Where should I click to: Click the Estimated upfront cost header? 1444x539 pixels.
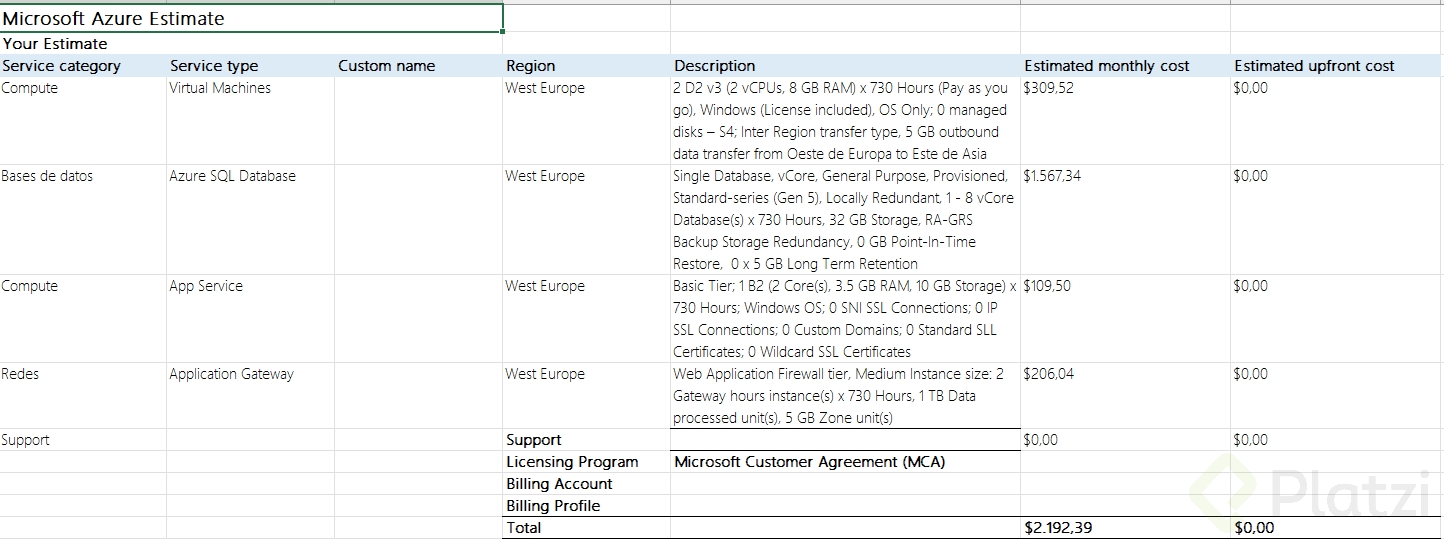[x=1314, y=66]
